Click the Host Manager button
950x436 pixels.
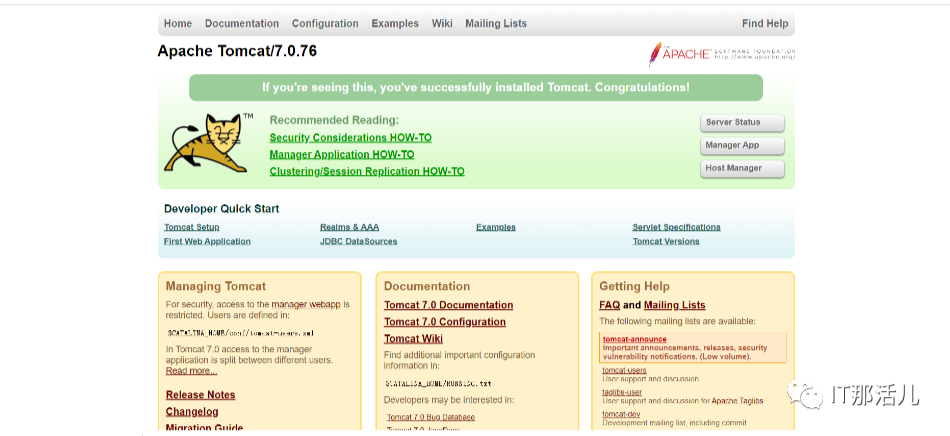pos(742,168)
